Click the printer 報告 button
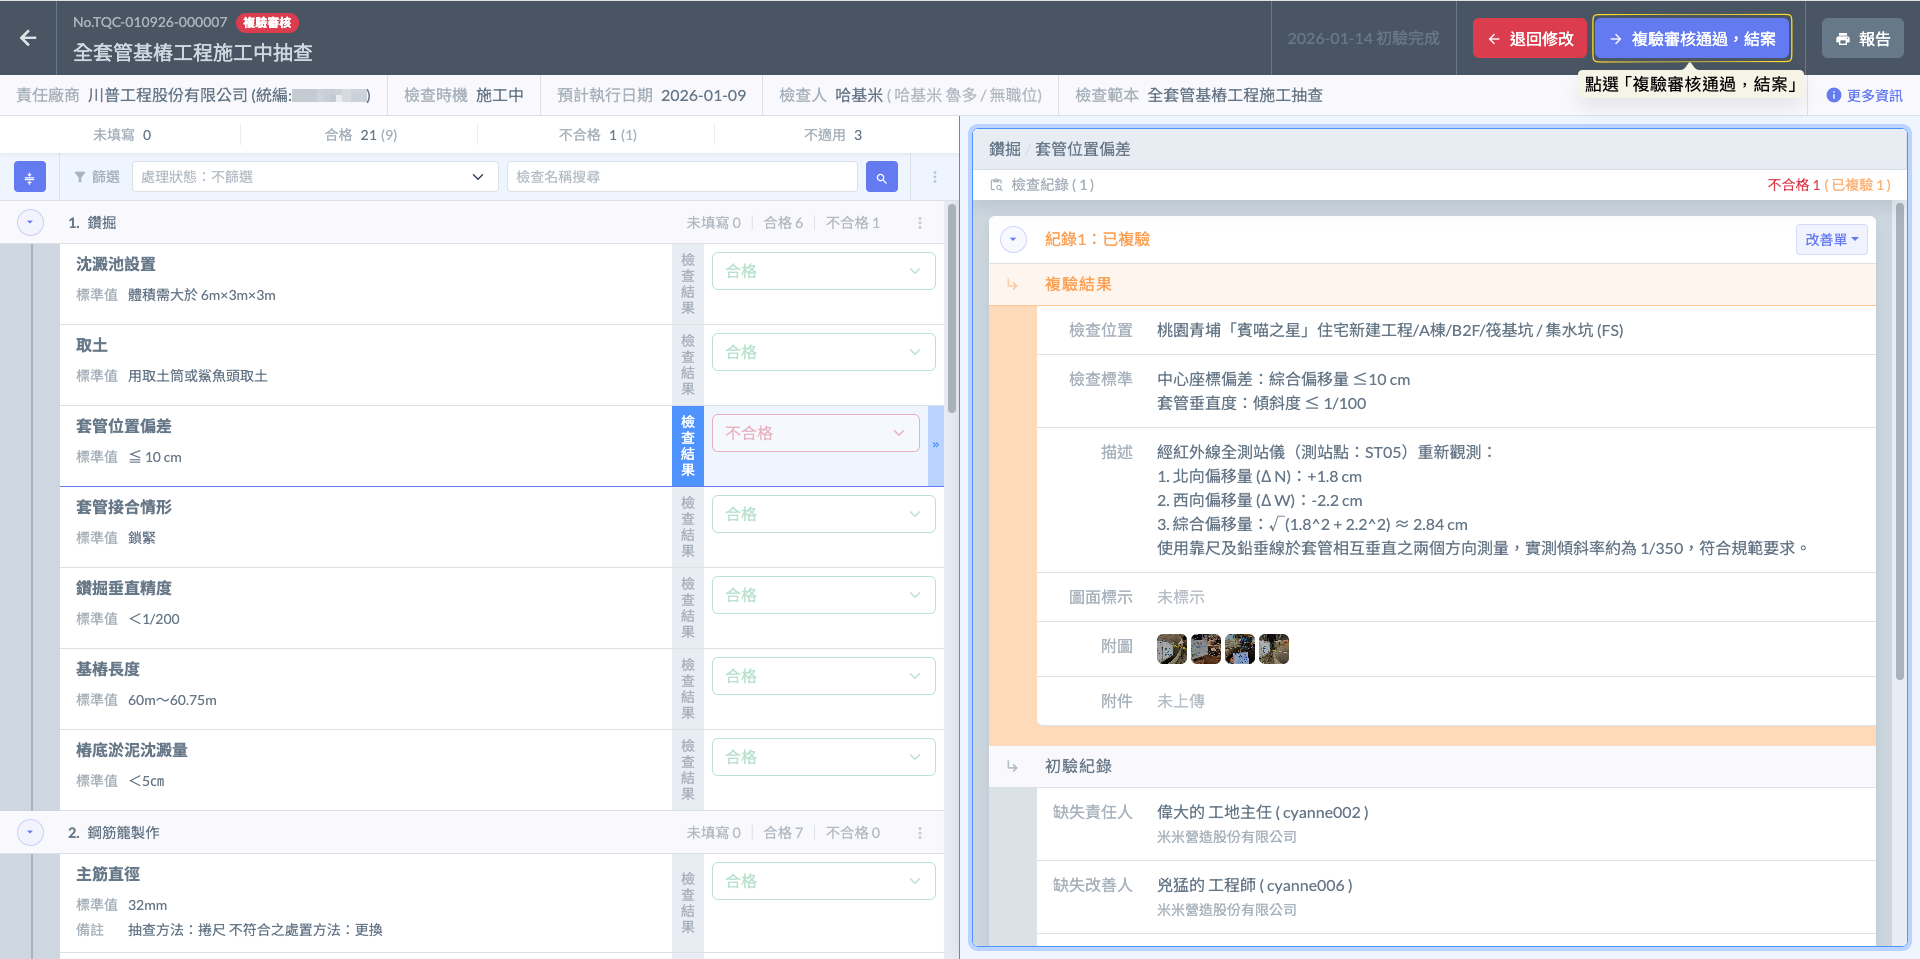Image resolution: width=1920 pixels, height=959 pixels. point(1862,39)
